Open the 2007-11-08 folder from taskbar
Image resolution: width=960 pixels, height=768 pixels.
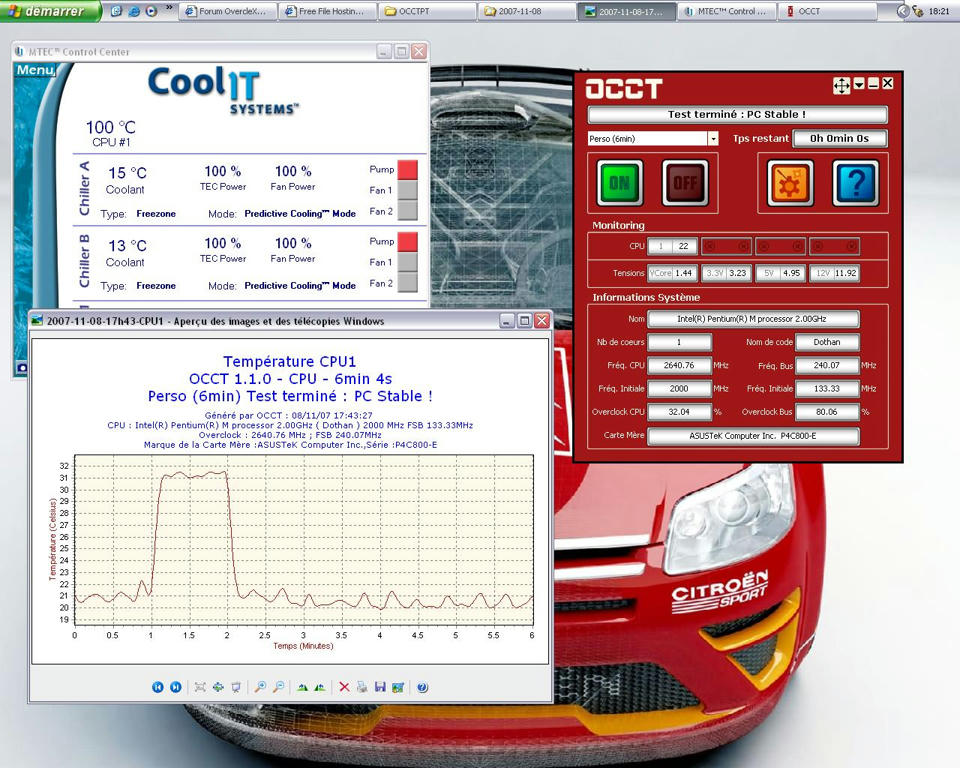point(527,11)
